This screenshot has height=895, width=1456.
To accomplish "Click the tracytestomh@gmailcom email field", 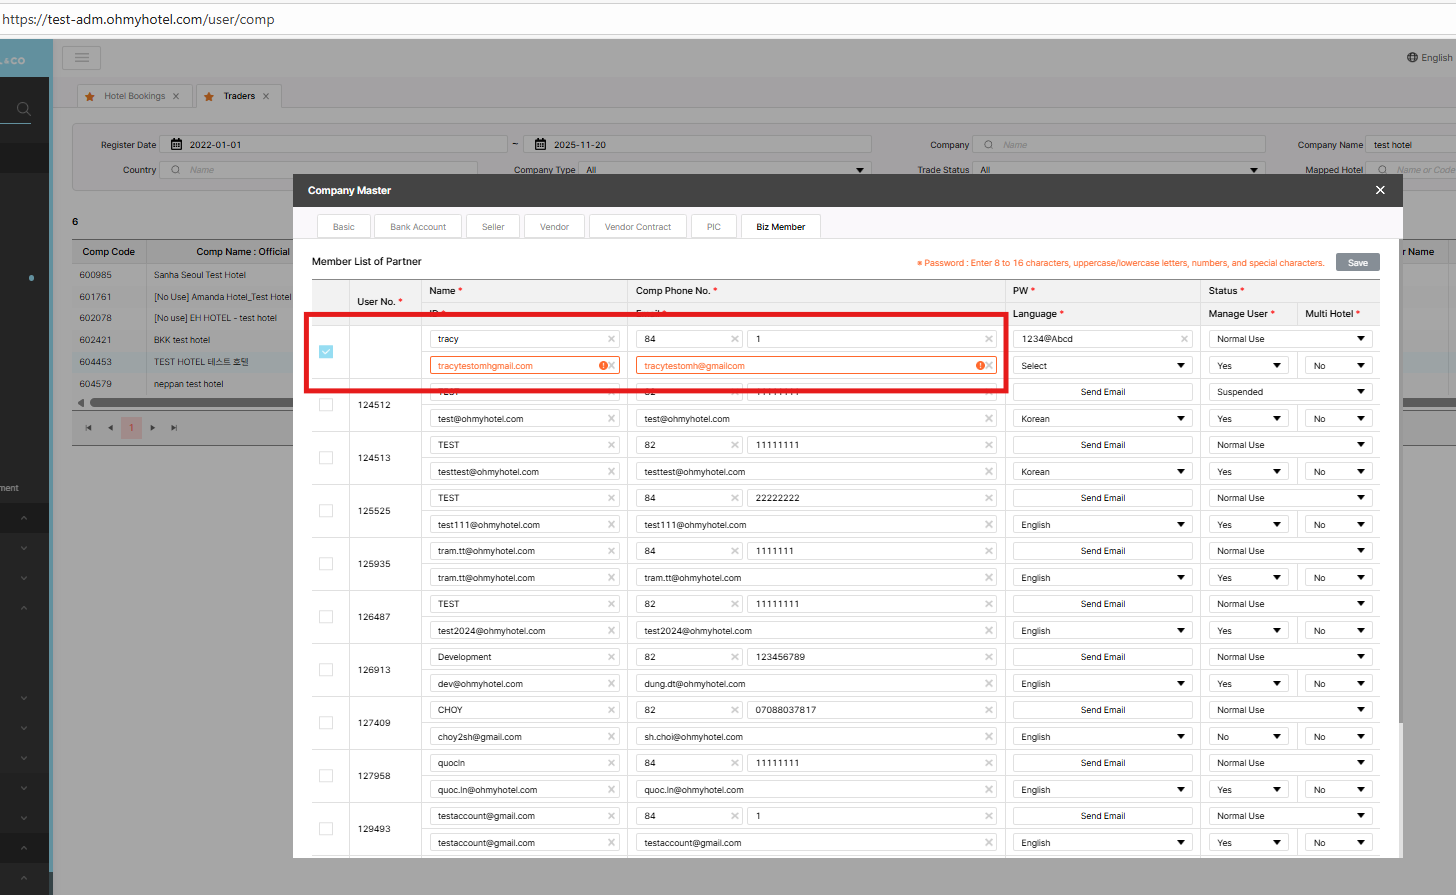I will tap(805, 366).
